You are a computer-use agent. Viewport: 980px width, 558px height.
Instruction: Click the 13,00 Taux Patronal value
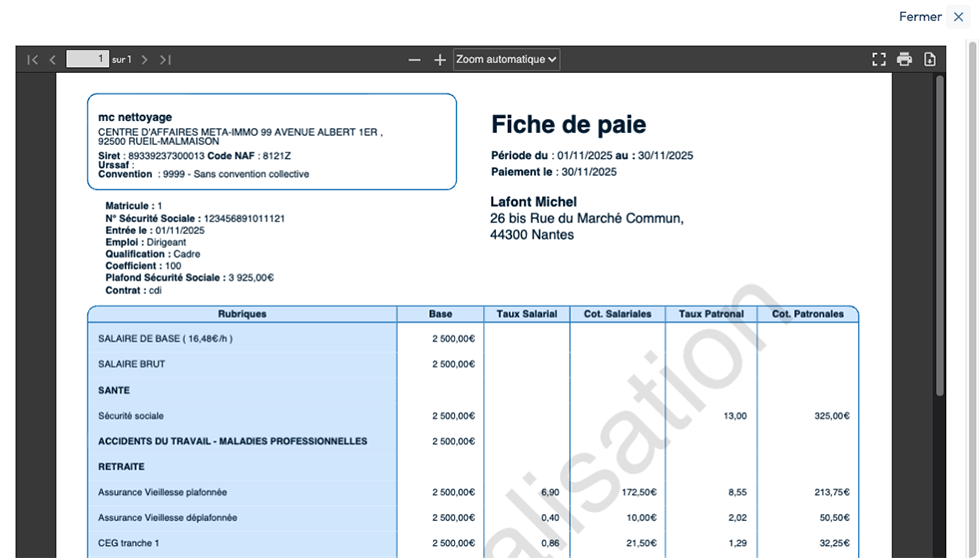pyautogui.click(x=735, y=416)
